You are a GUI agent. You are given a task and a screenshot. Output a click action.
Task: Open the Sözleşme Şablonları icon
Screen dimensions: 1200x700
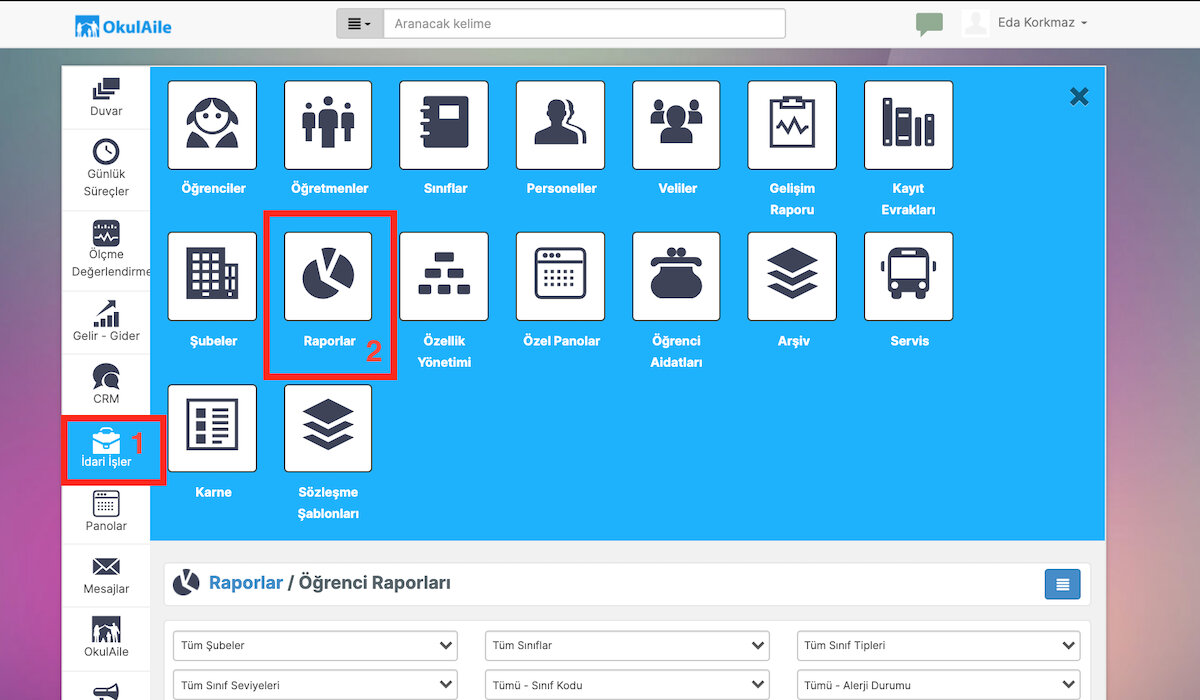tap(328, 428)
